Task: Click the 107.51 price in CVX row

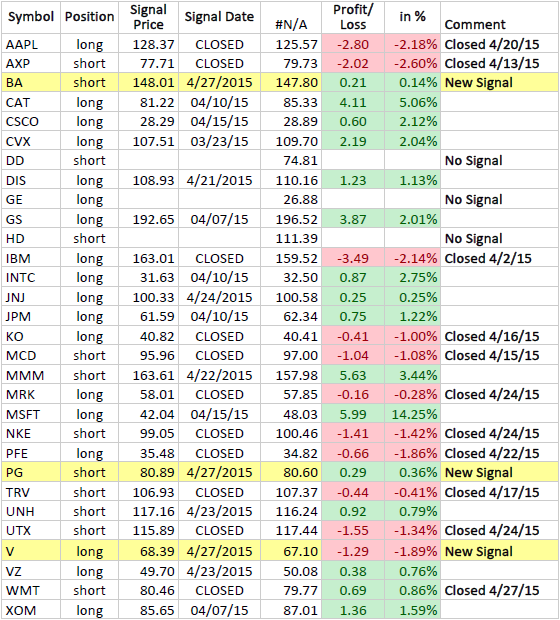Action: click(x=148, y=141)
